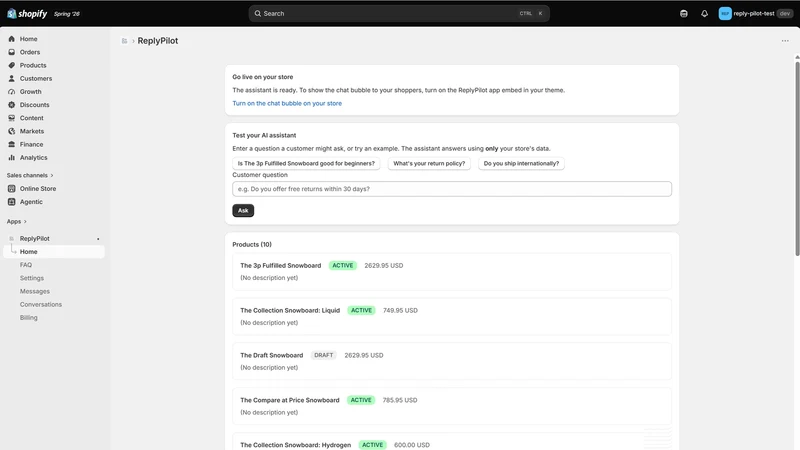Open Finance in the sidebar
The height and width of the screenshot is (450, 800).
click(32, 144)
